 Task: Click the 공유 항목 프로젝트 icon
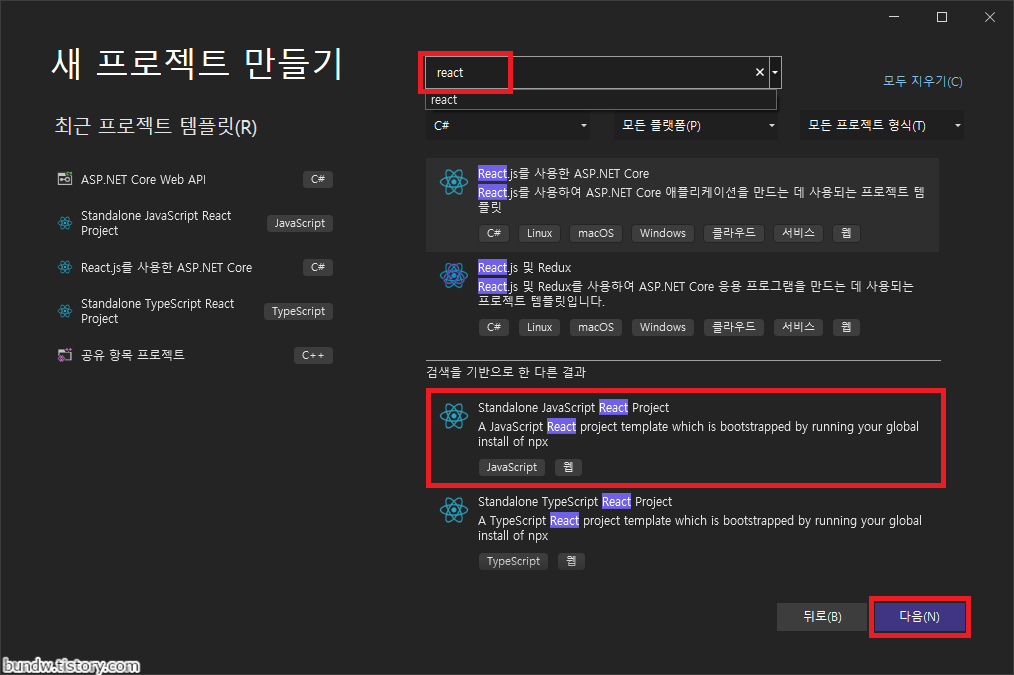pos(65,355)
